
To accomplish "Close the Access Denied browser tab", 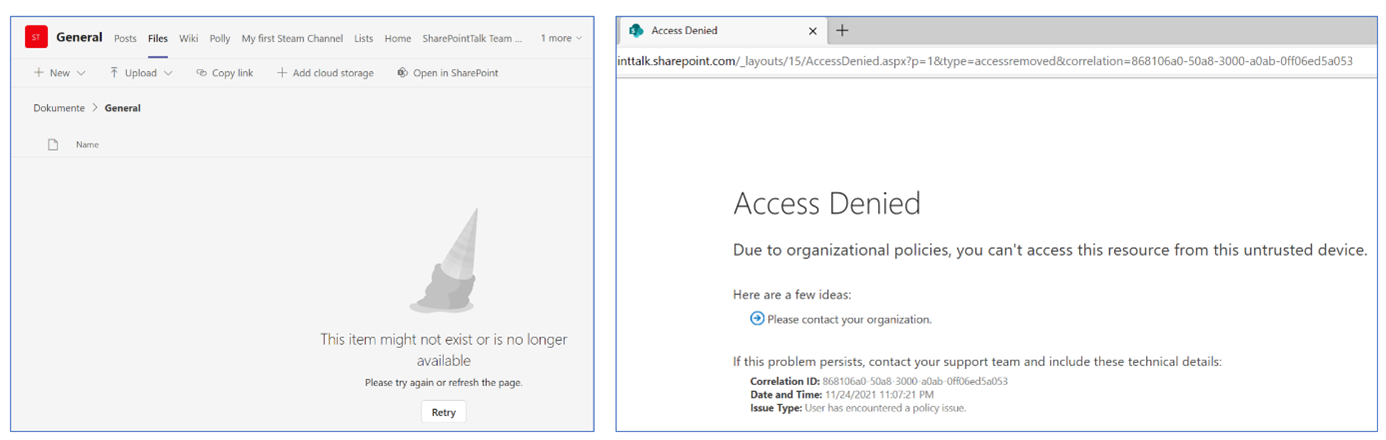I will [812, 31].
